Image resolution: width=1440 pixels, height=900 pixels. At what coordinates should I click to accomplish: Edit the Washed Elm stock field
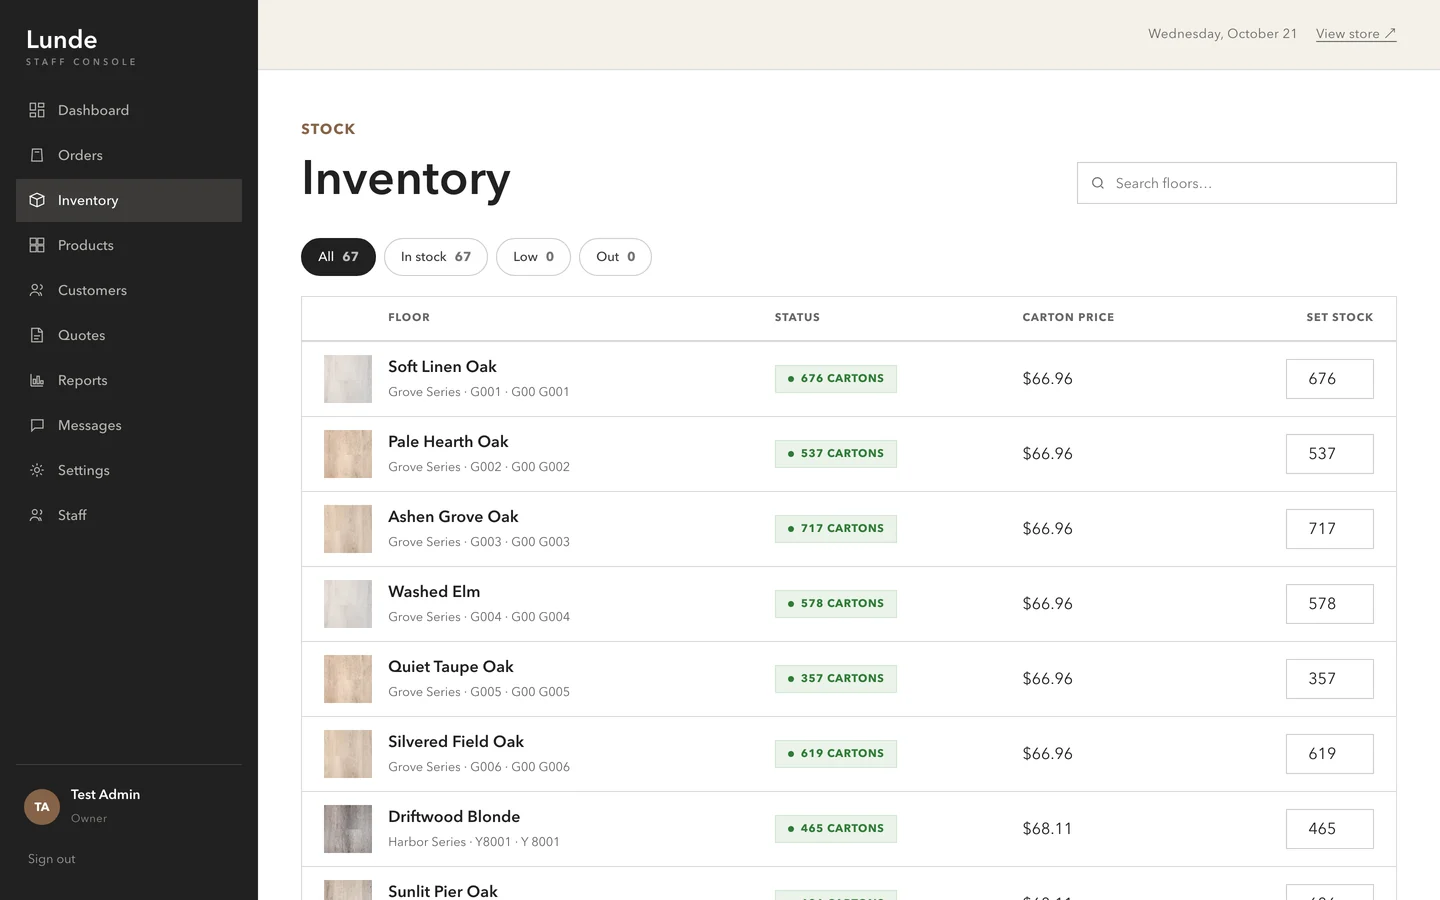click(1330, 604)
